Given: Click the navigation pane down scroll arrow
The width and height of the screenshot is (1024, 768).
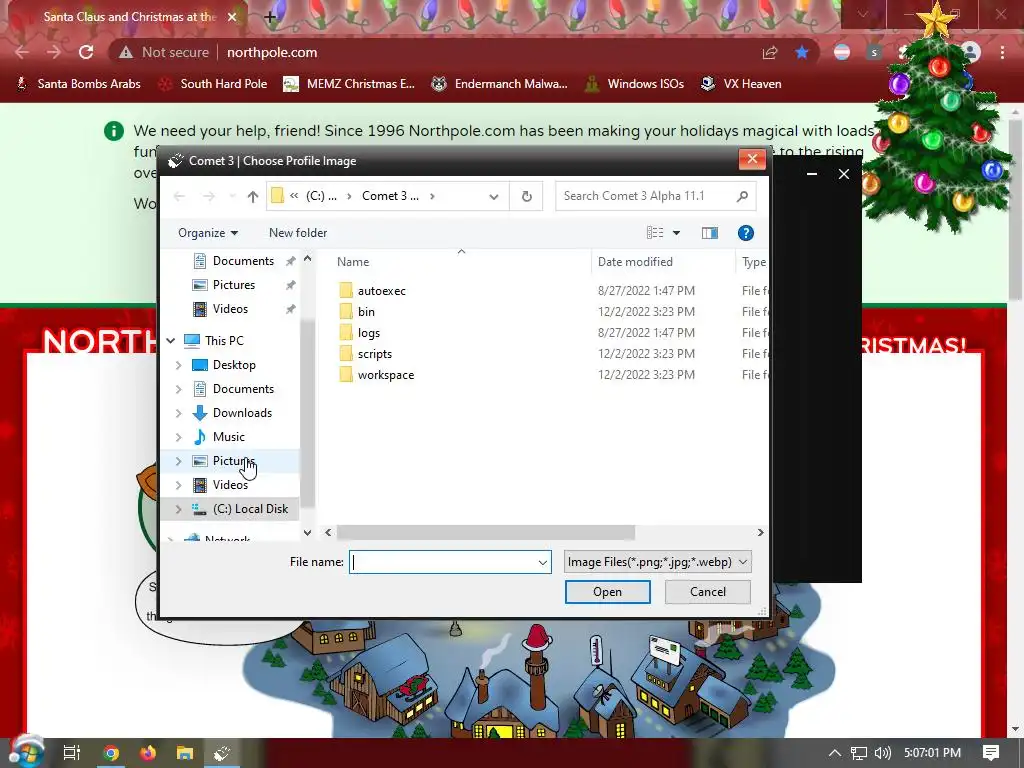Looking at the screenshot, I should point(308,532).
